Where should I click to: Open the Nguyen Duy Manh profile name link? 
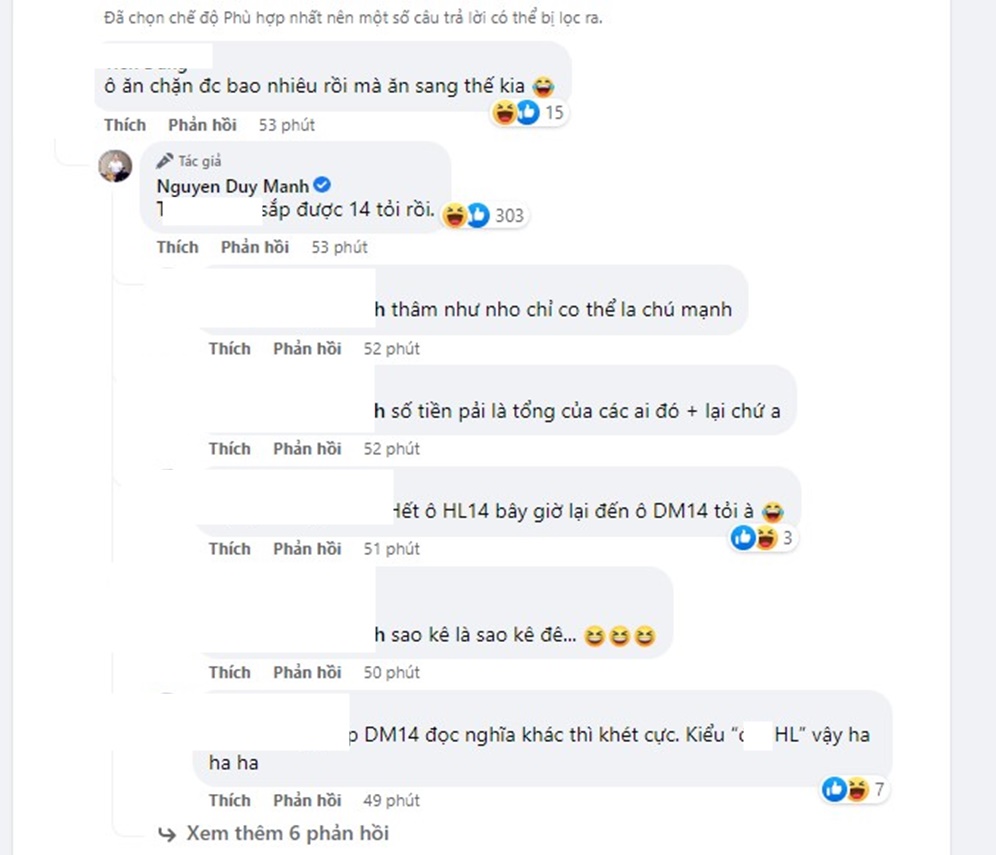[x=232, y=186]
